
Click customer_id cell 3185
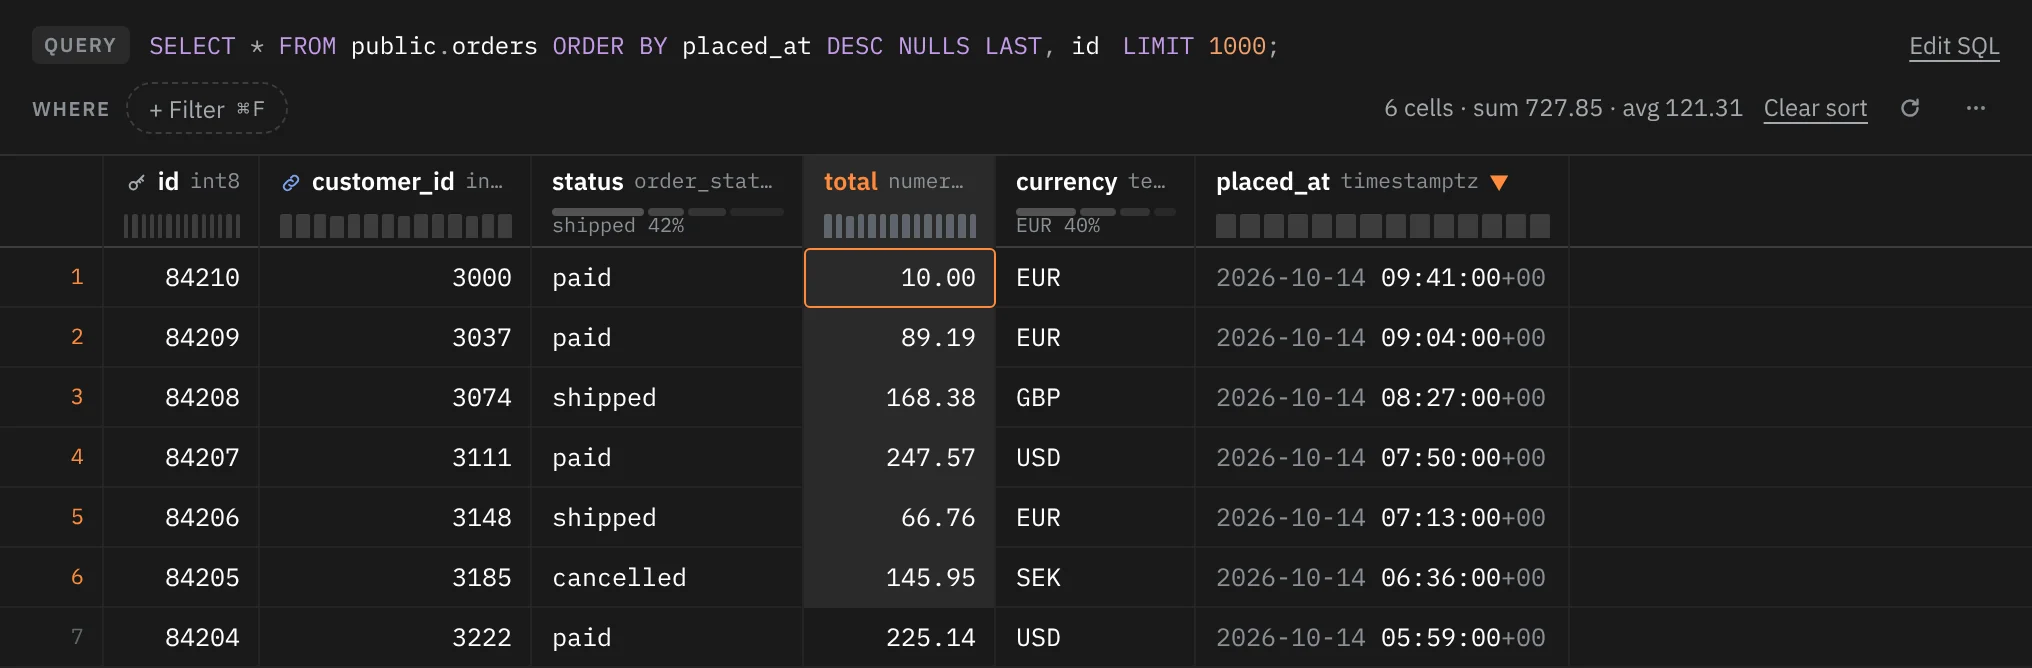point(395,577)
